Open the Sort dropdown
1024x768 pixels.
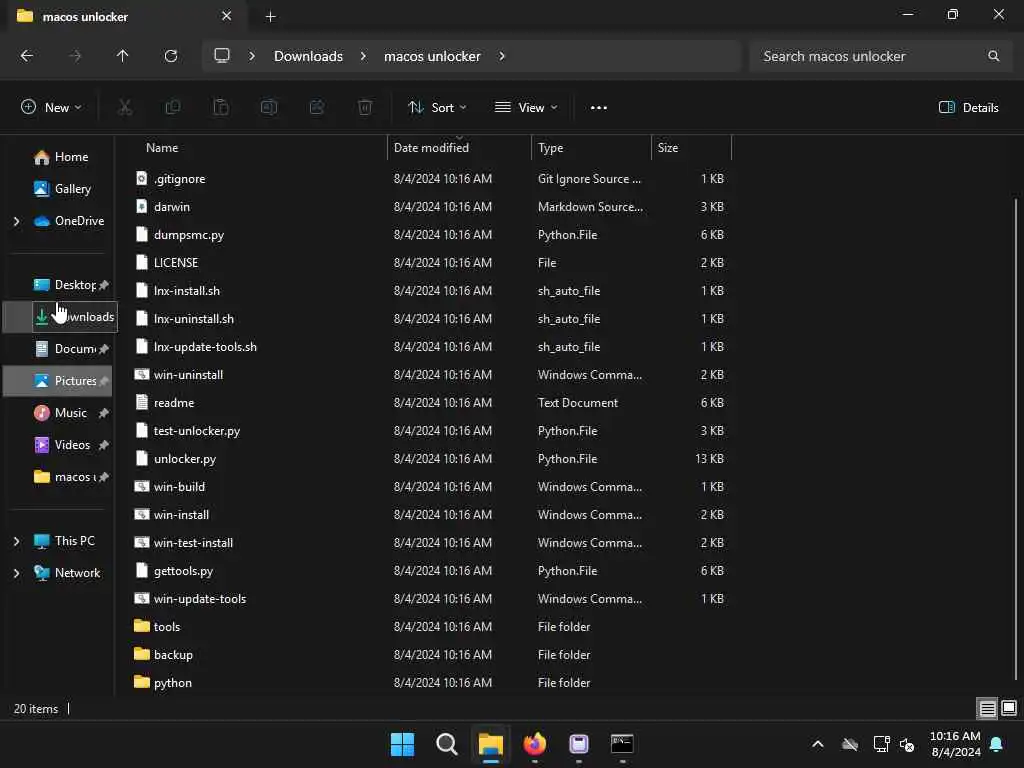click(x=436, y=108)
